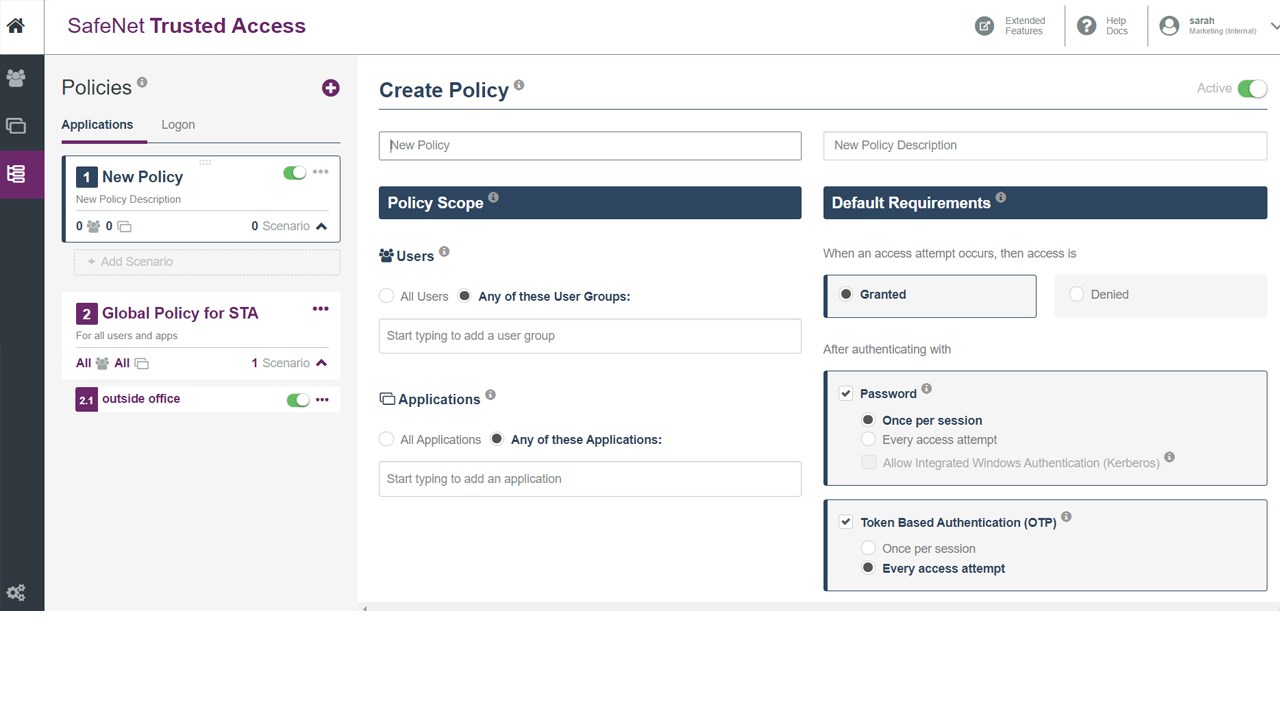
Task: Click the Home icon in top-left corner
Action: click(x=16, y=26)
